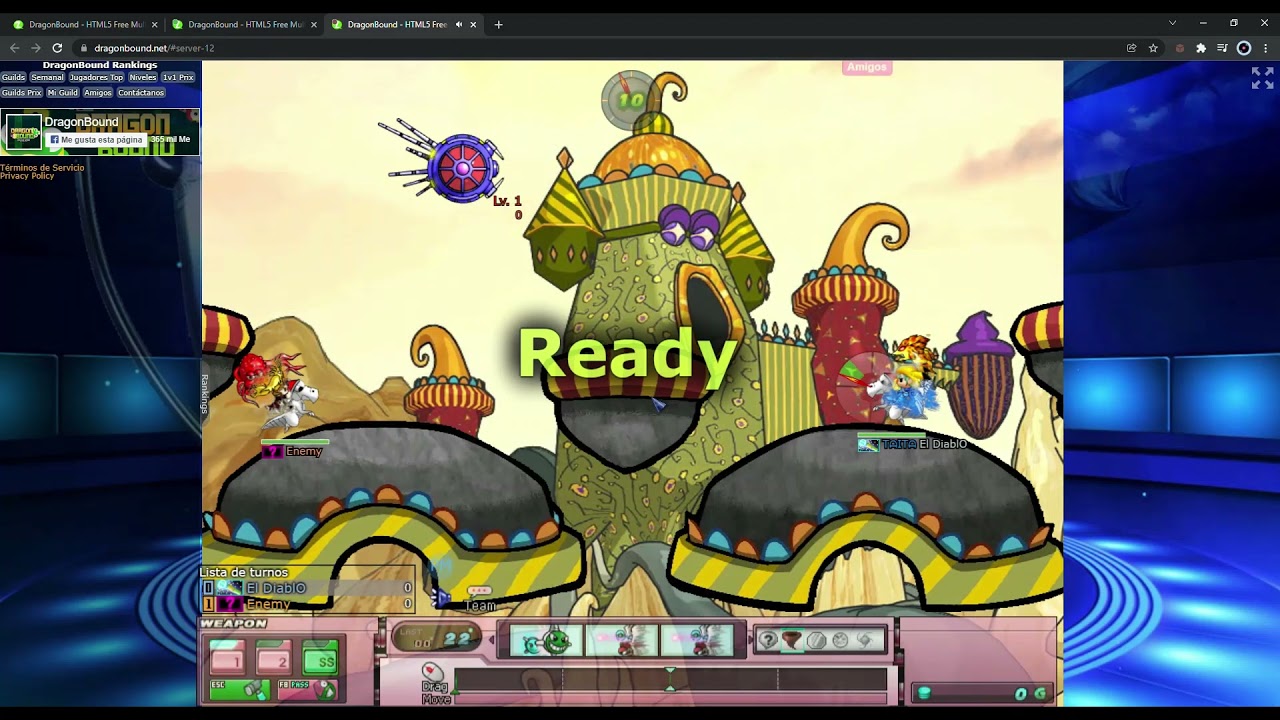
Task: Open the Guilds Prix rankings
Action: [x=22, y=93]
